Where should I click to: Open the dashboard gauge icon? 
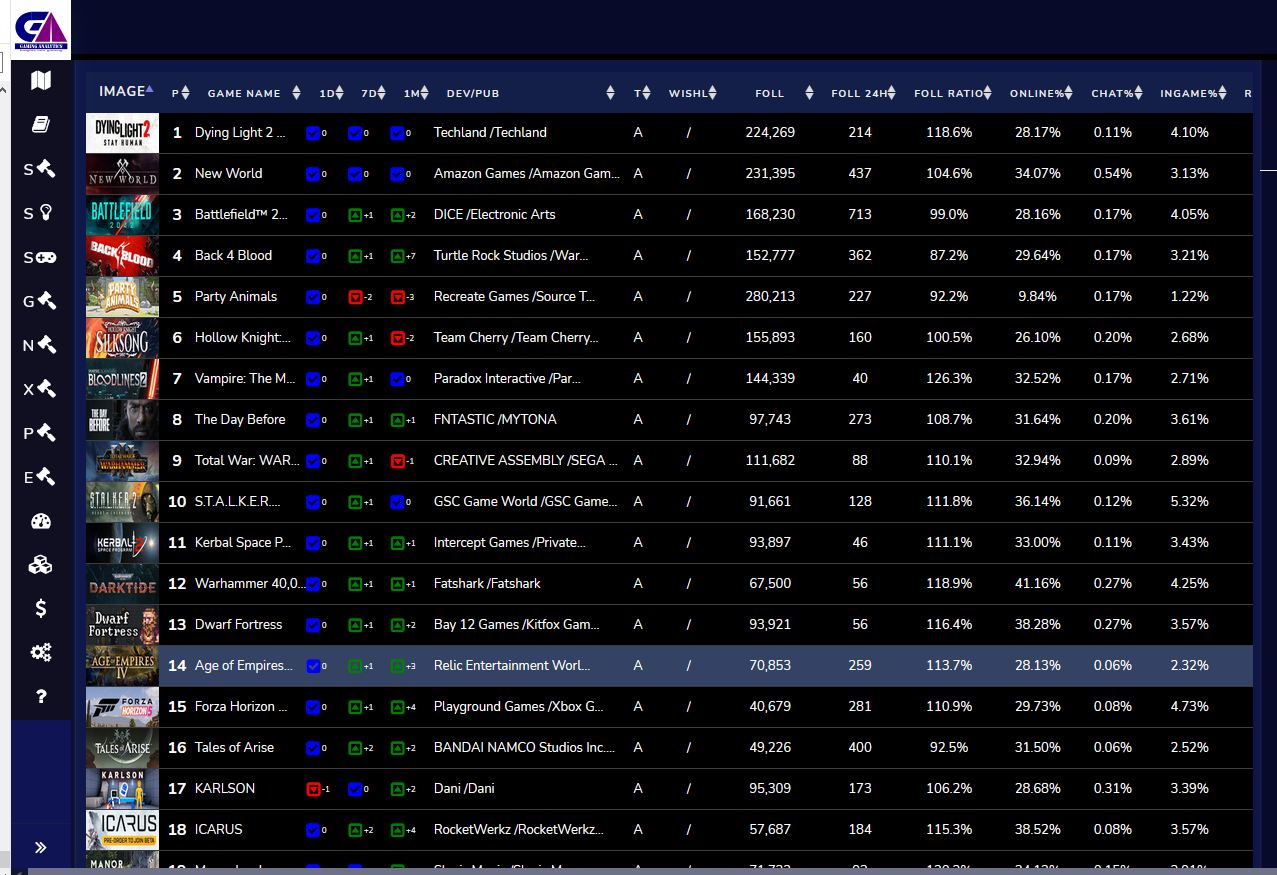click(41, 521)
